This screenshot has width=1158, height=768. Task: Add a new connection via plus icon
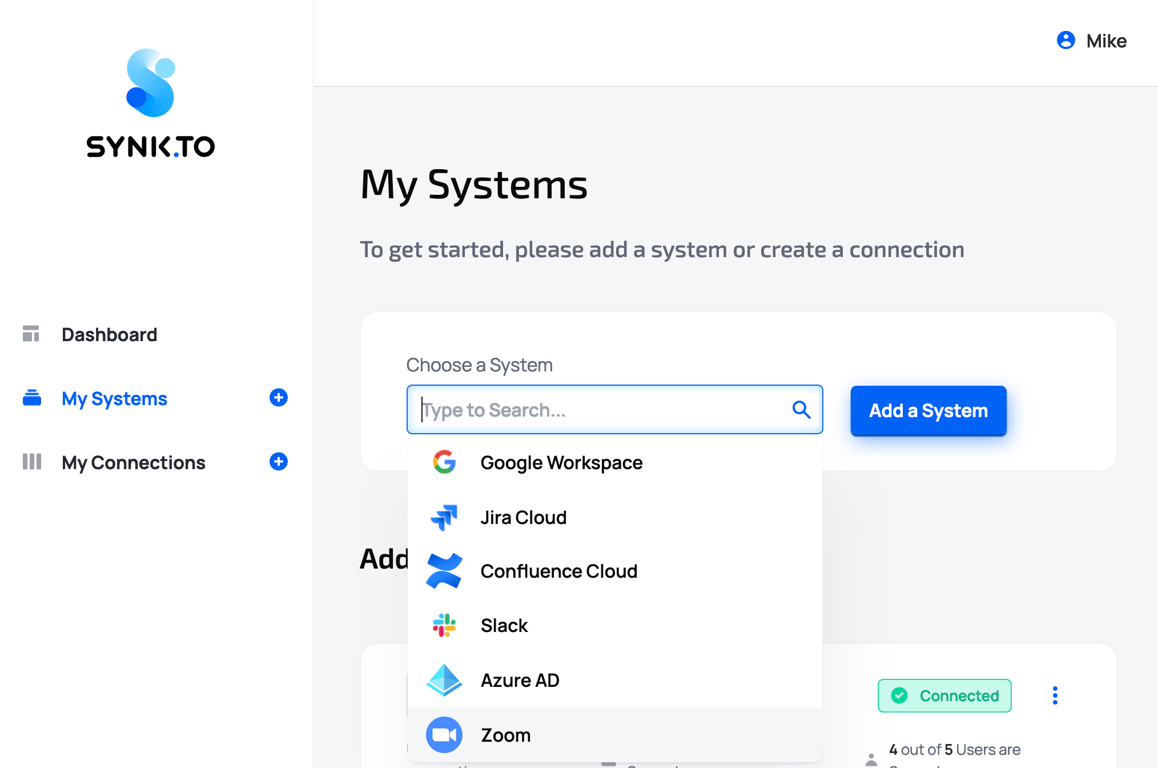(x=278, y=462)
